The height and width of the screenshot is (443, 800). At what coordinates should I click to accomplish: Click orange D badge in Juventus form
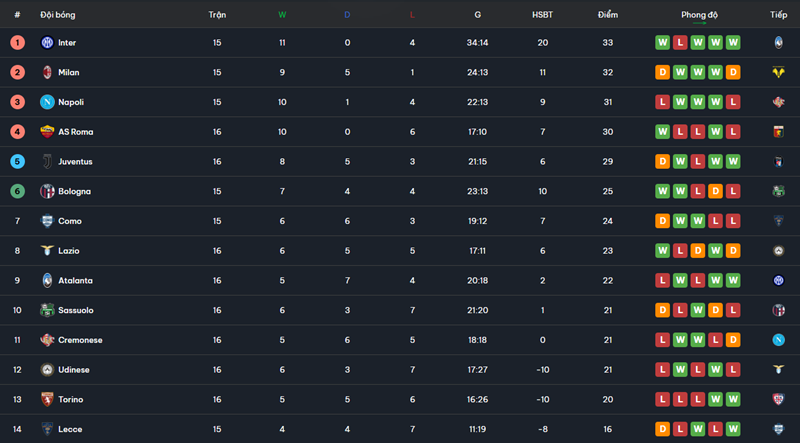[663, 162]
